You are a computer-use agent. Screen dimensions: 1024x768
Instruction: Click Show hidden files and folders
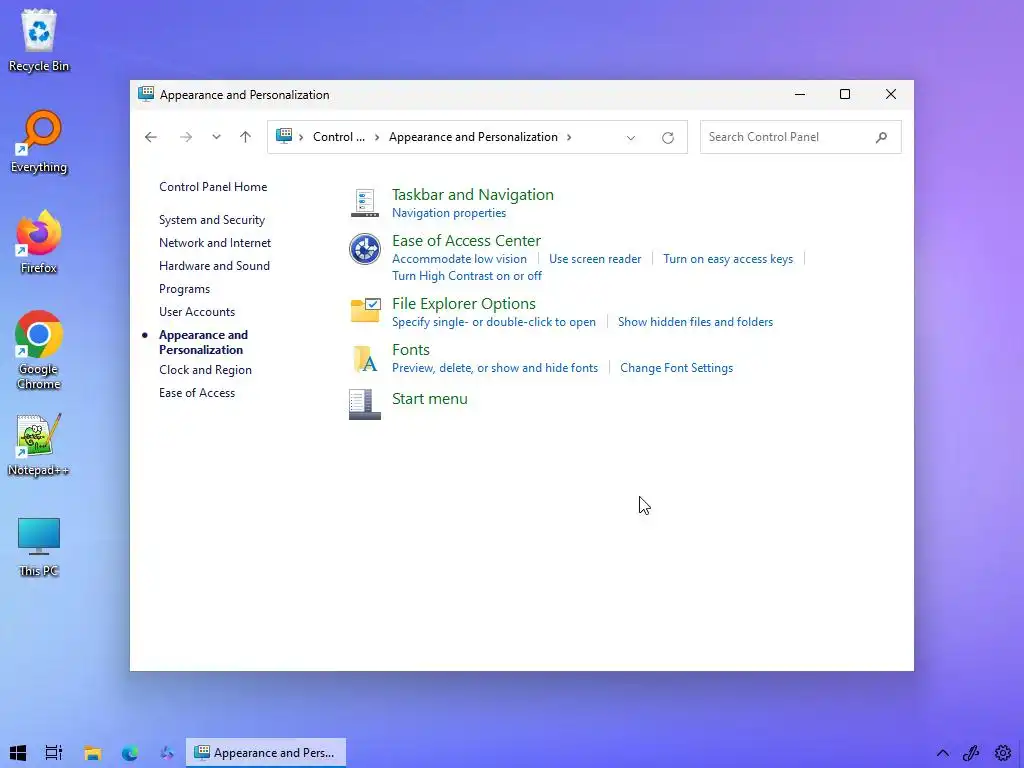[x=696, y=322]
